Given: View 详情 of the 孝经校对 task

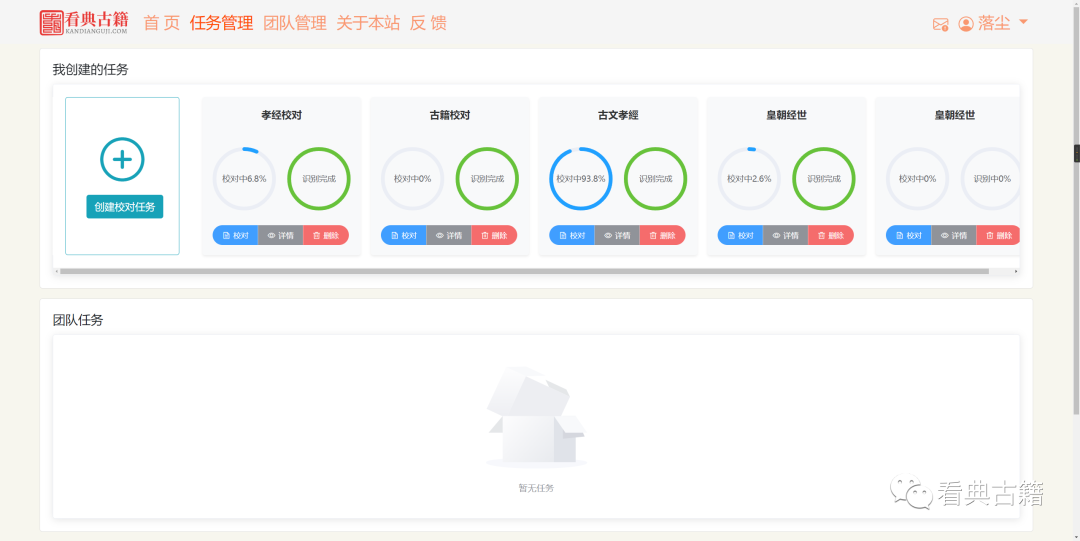Looking at the screenshot, I should coord(280,235).
